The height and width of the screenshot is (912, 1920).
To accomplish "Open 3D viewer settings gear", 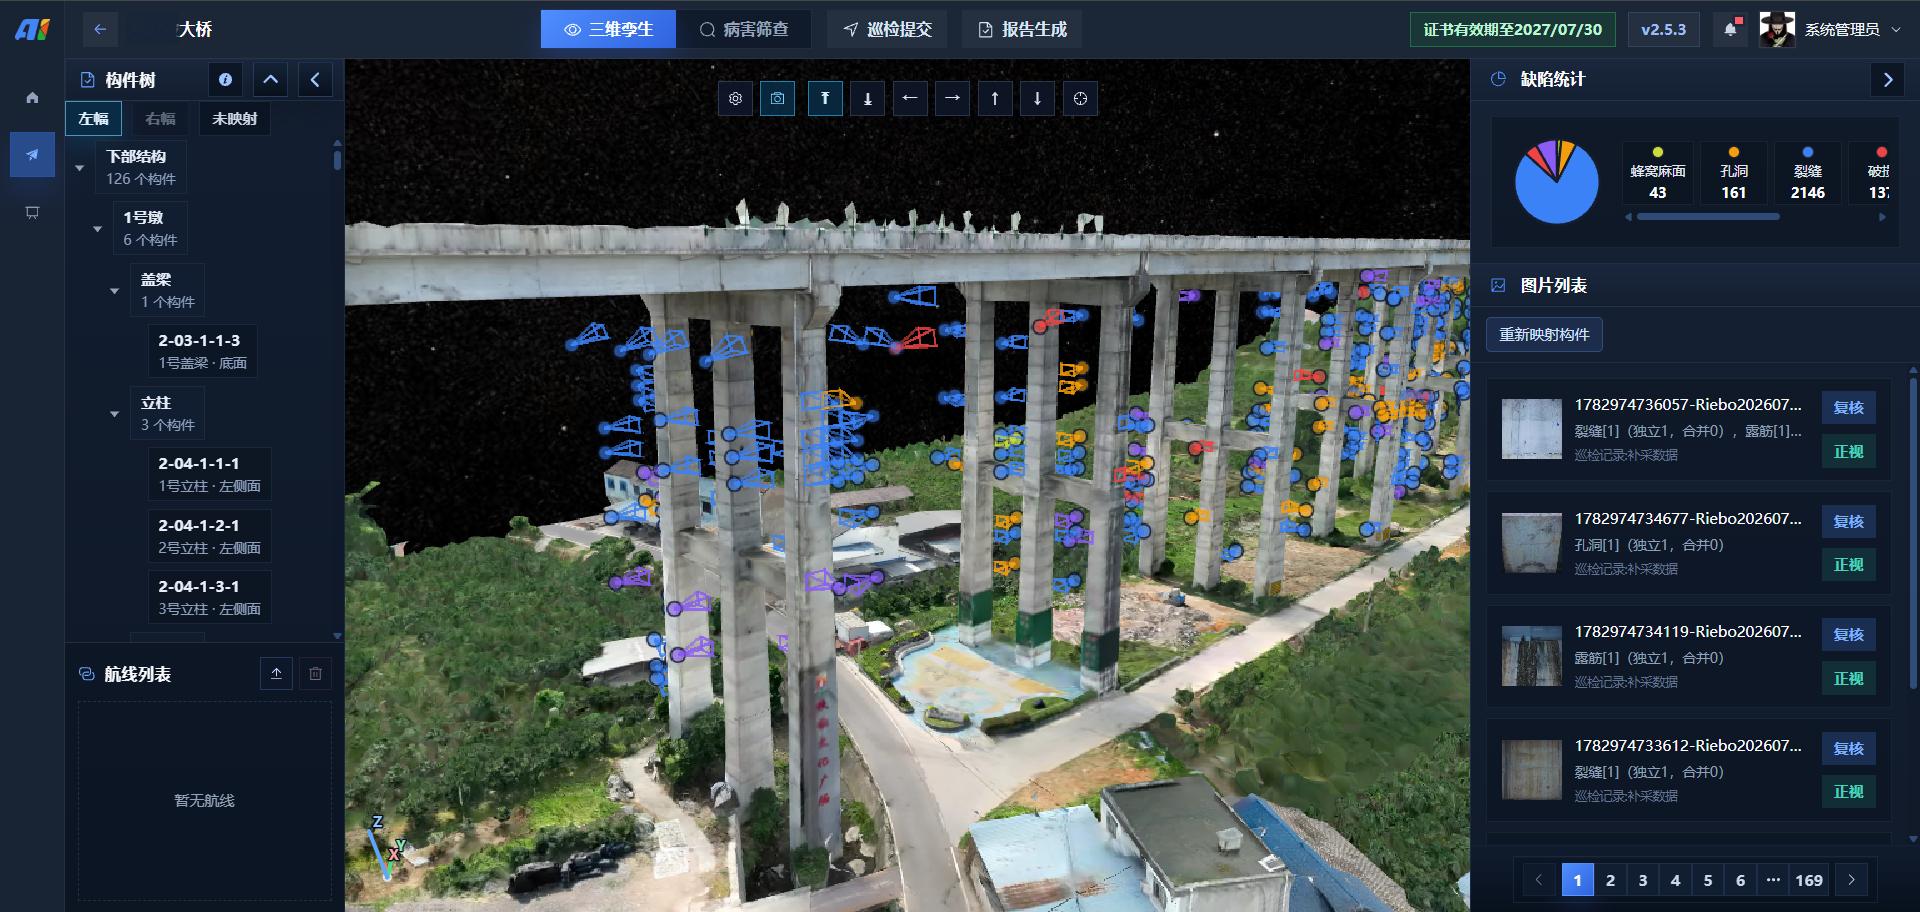I will tap(736, 98).
